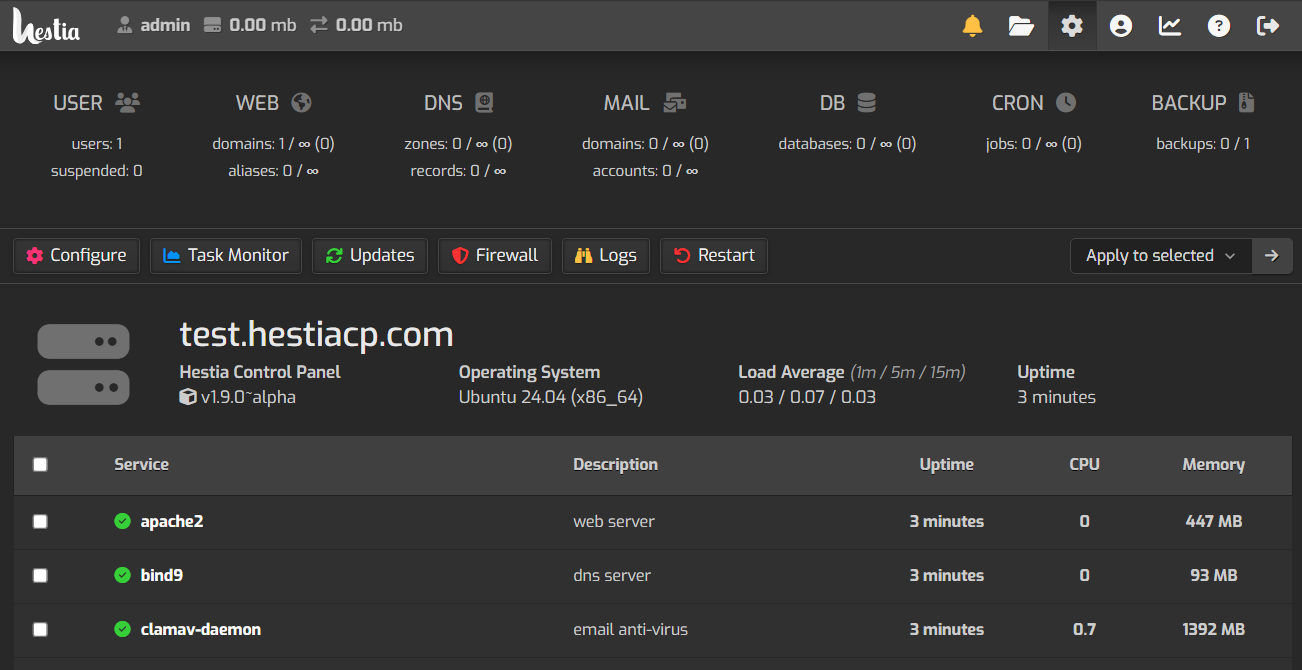Open the apache2 service link
This screenshot has width=1302, height=670.
point(172,521)
